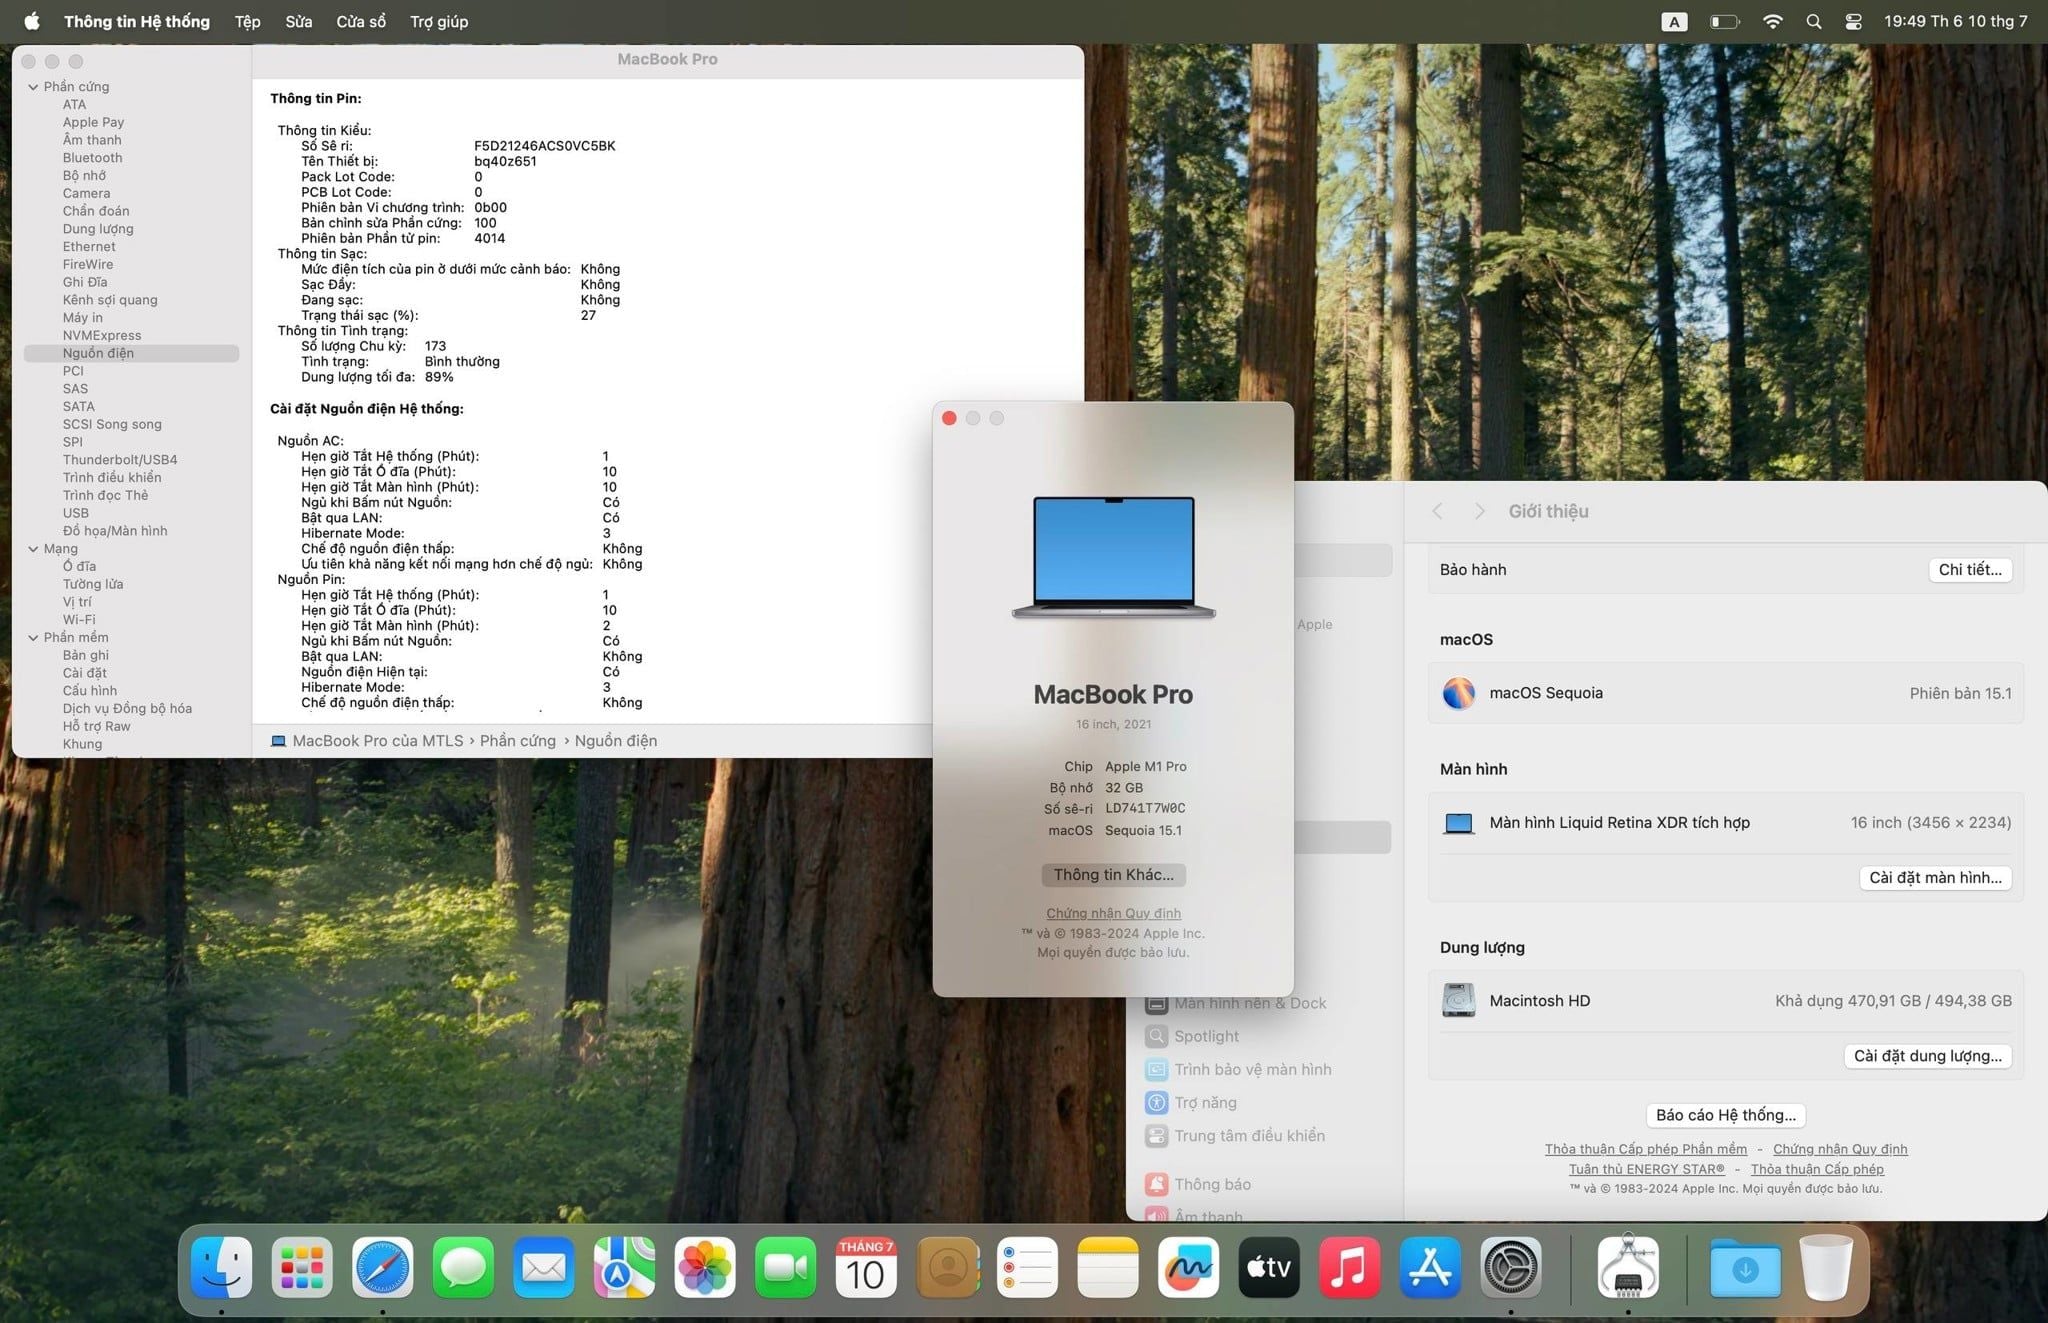Click the Thông tin Khác... button

click(x=1113, y=875)
